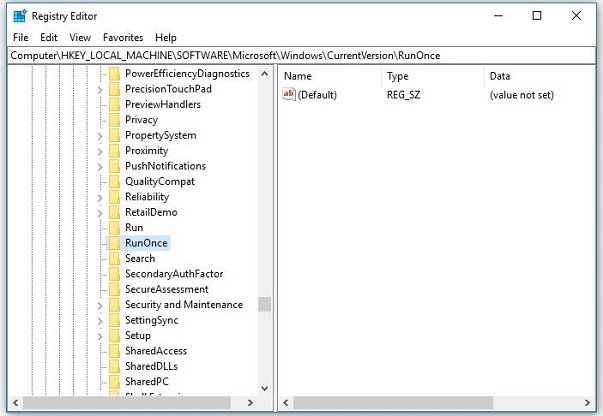The width and height of the screenshot is (603, 416).
Task: Click the tree pane scroll-left arrow
Action: (15, 403)
